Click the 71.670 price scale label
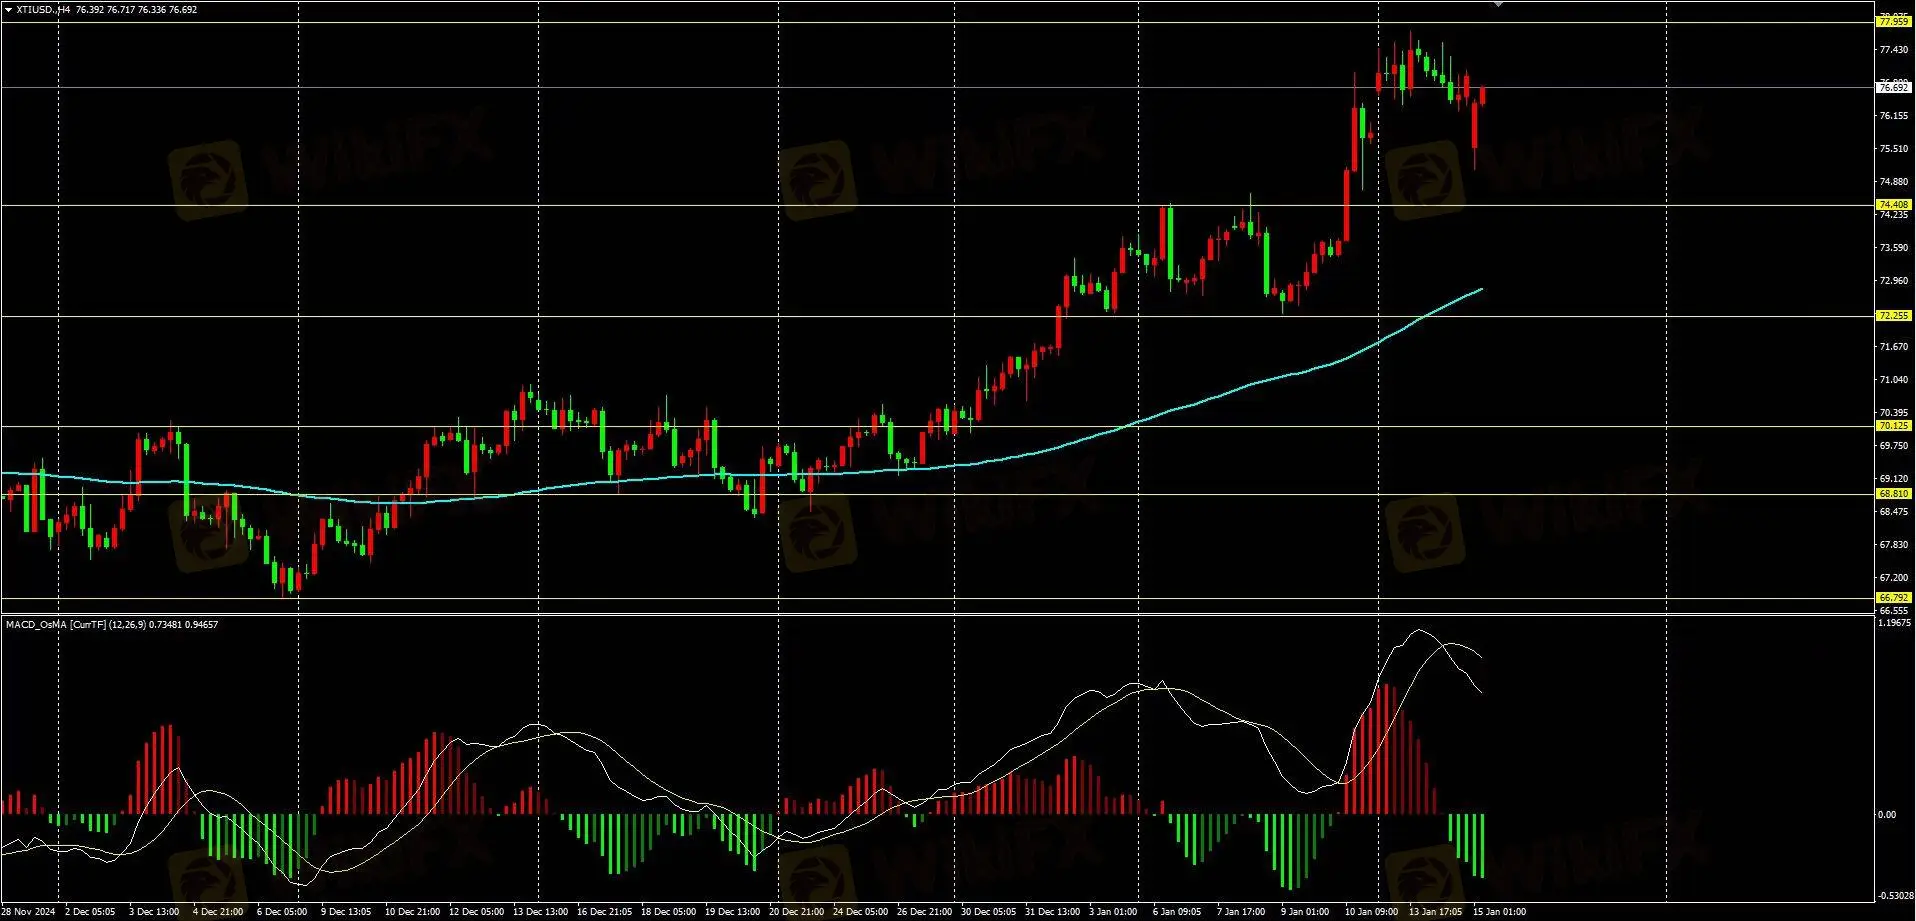The height and width of the screenshot is (921, 1916). pos(1894,347)
